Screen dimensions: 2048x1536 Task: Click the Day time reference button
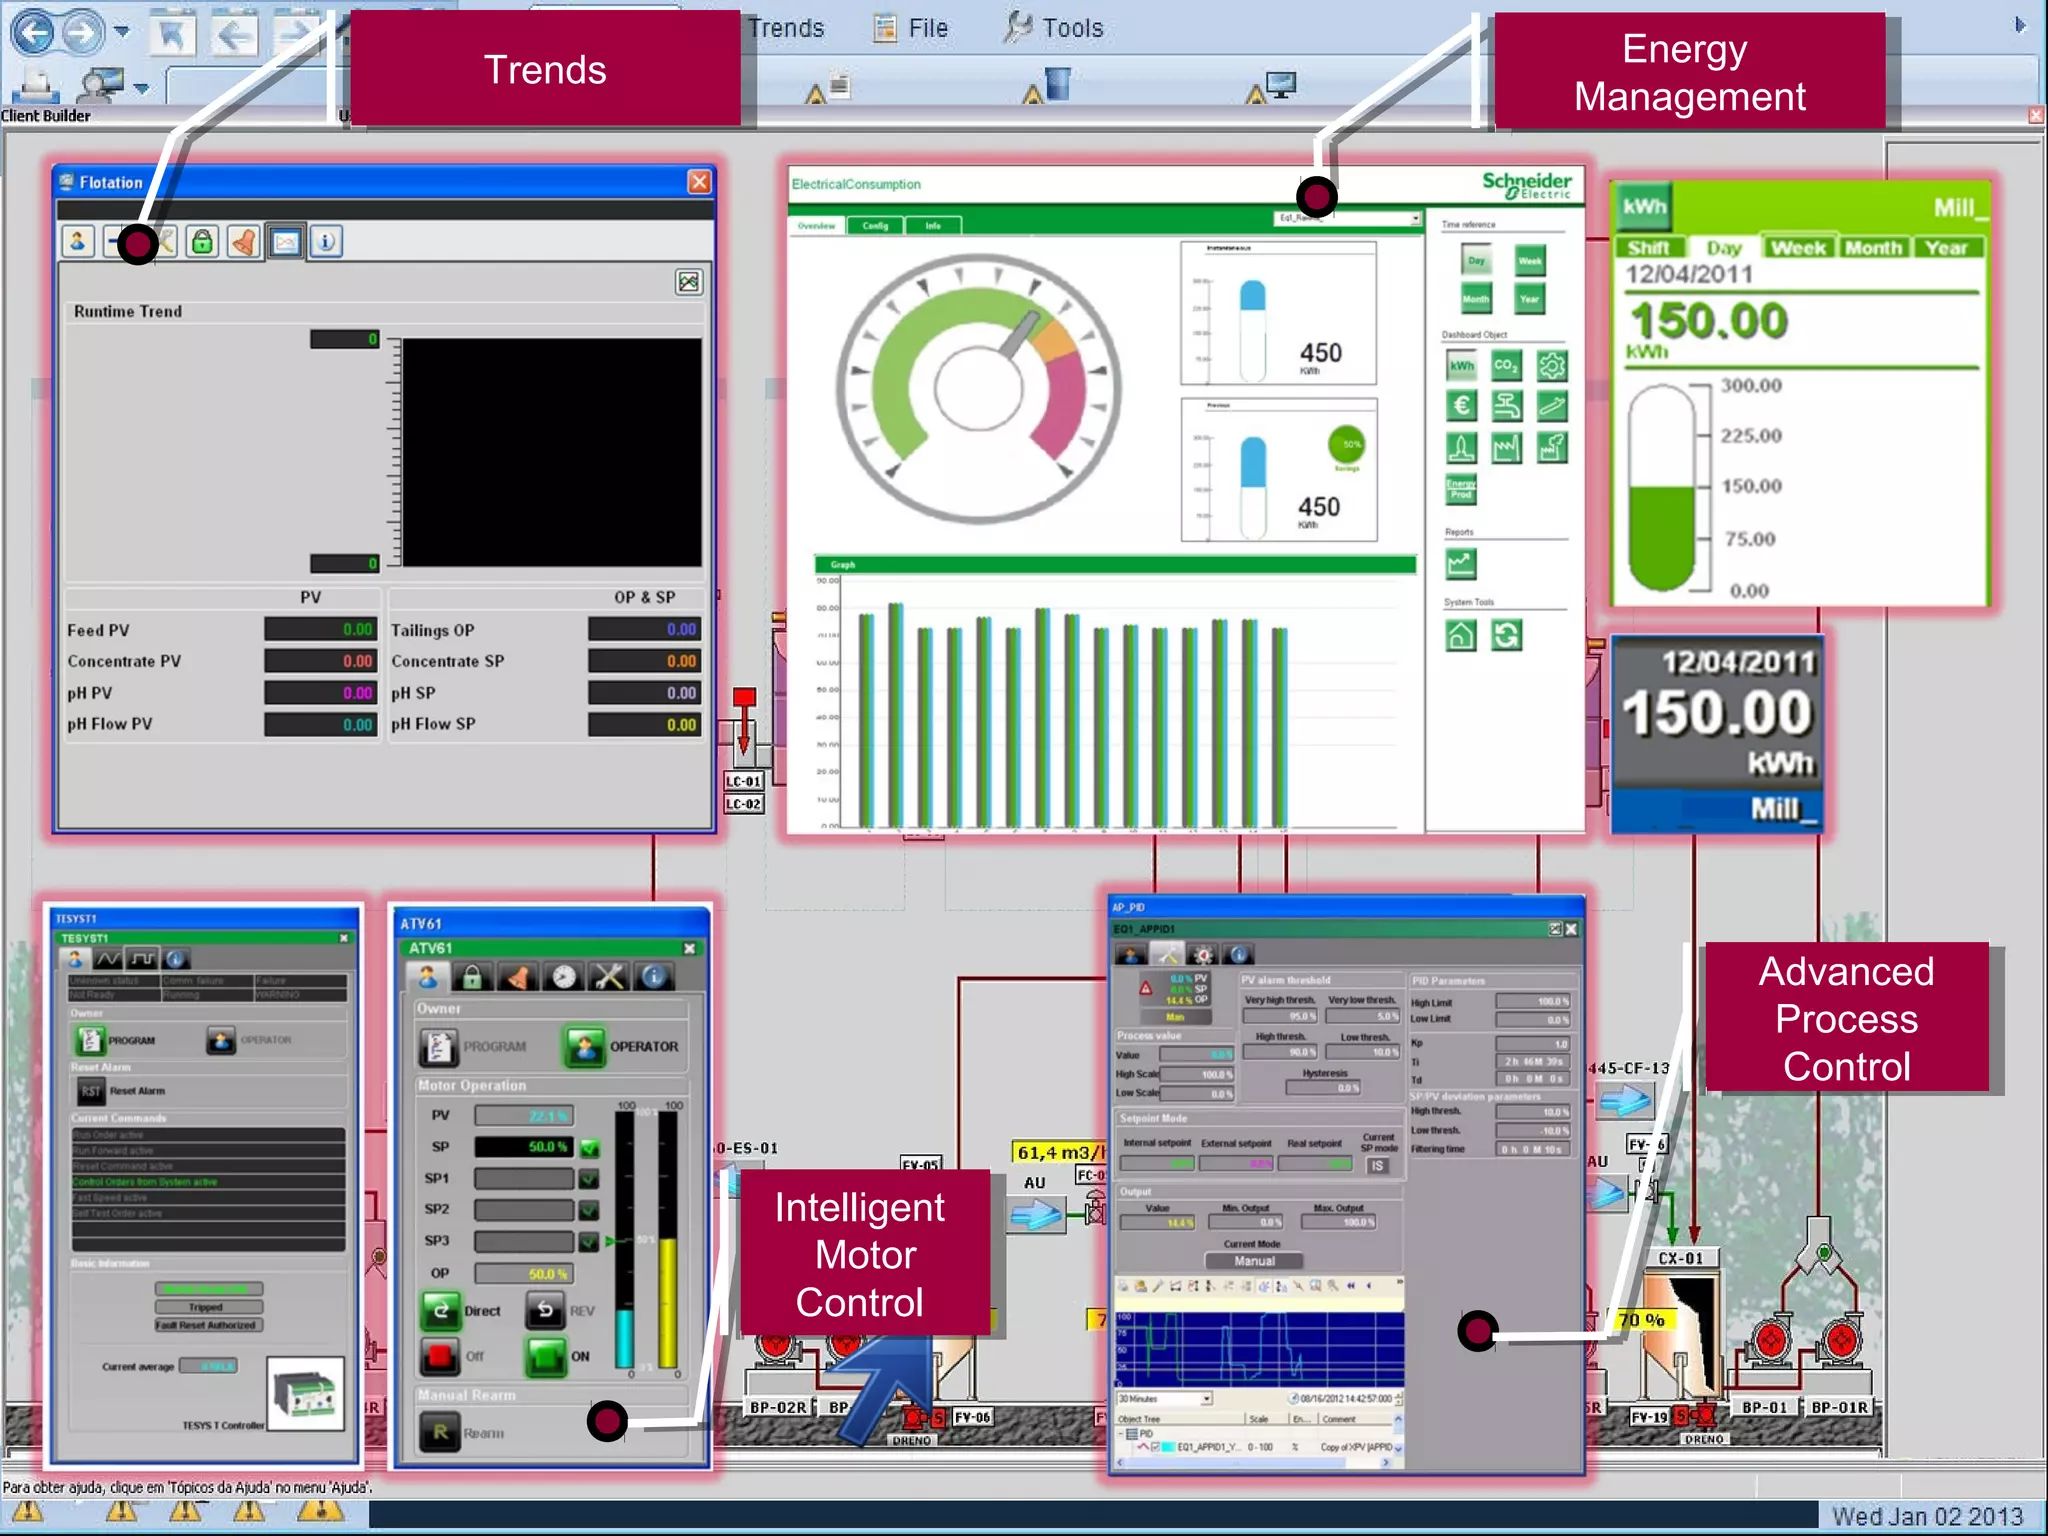pos(1476,261)
